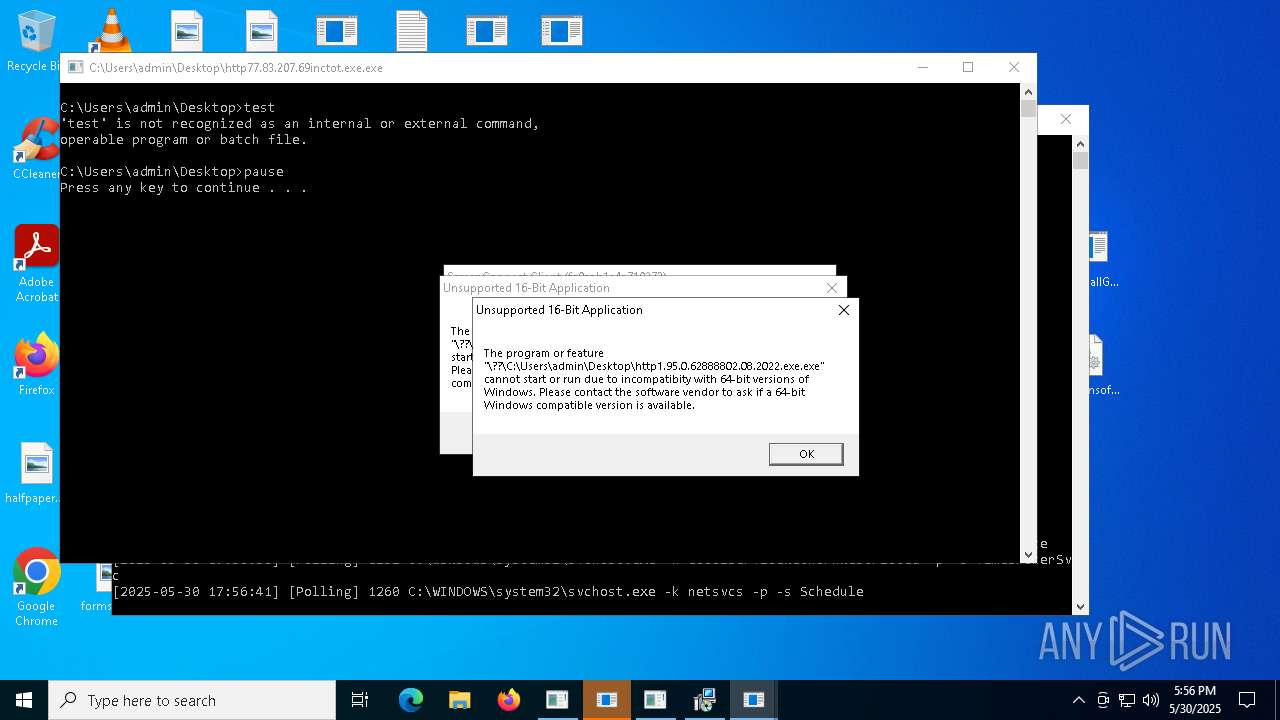
Task: Close the background console window
Action: pyautogui.click(x=1066, y=119)
